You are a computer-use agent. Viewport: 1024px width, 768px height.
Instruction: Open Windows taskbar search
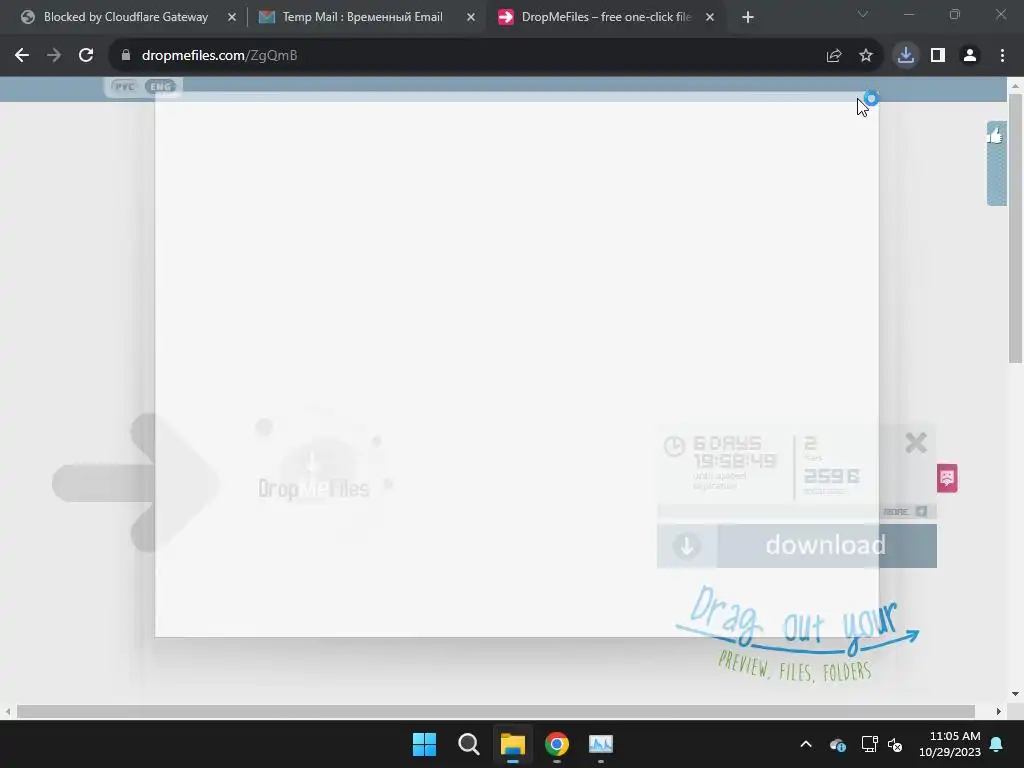click(x=468, y=744)
